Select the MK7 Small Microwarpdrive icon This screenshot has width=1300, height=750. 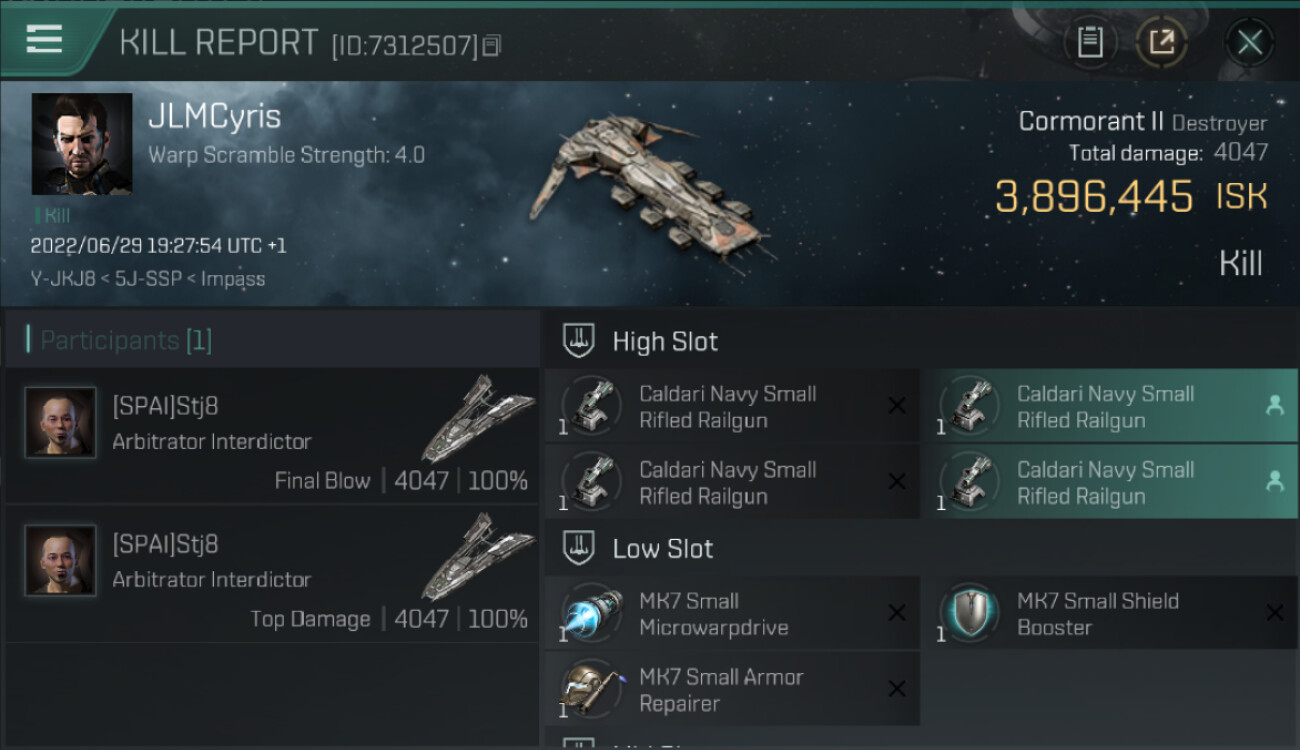(592, 613)
